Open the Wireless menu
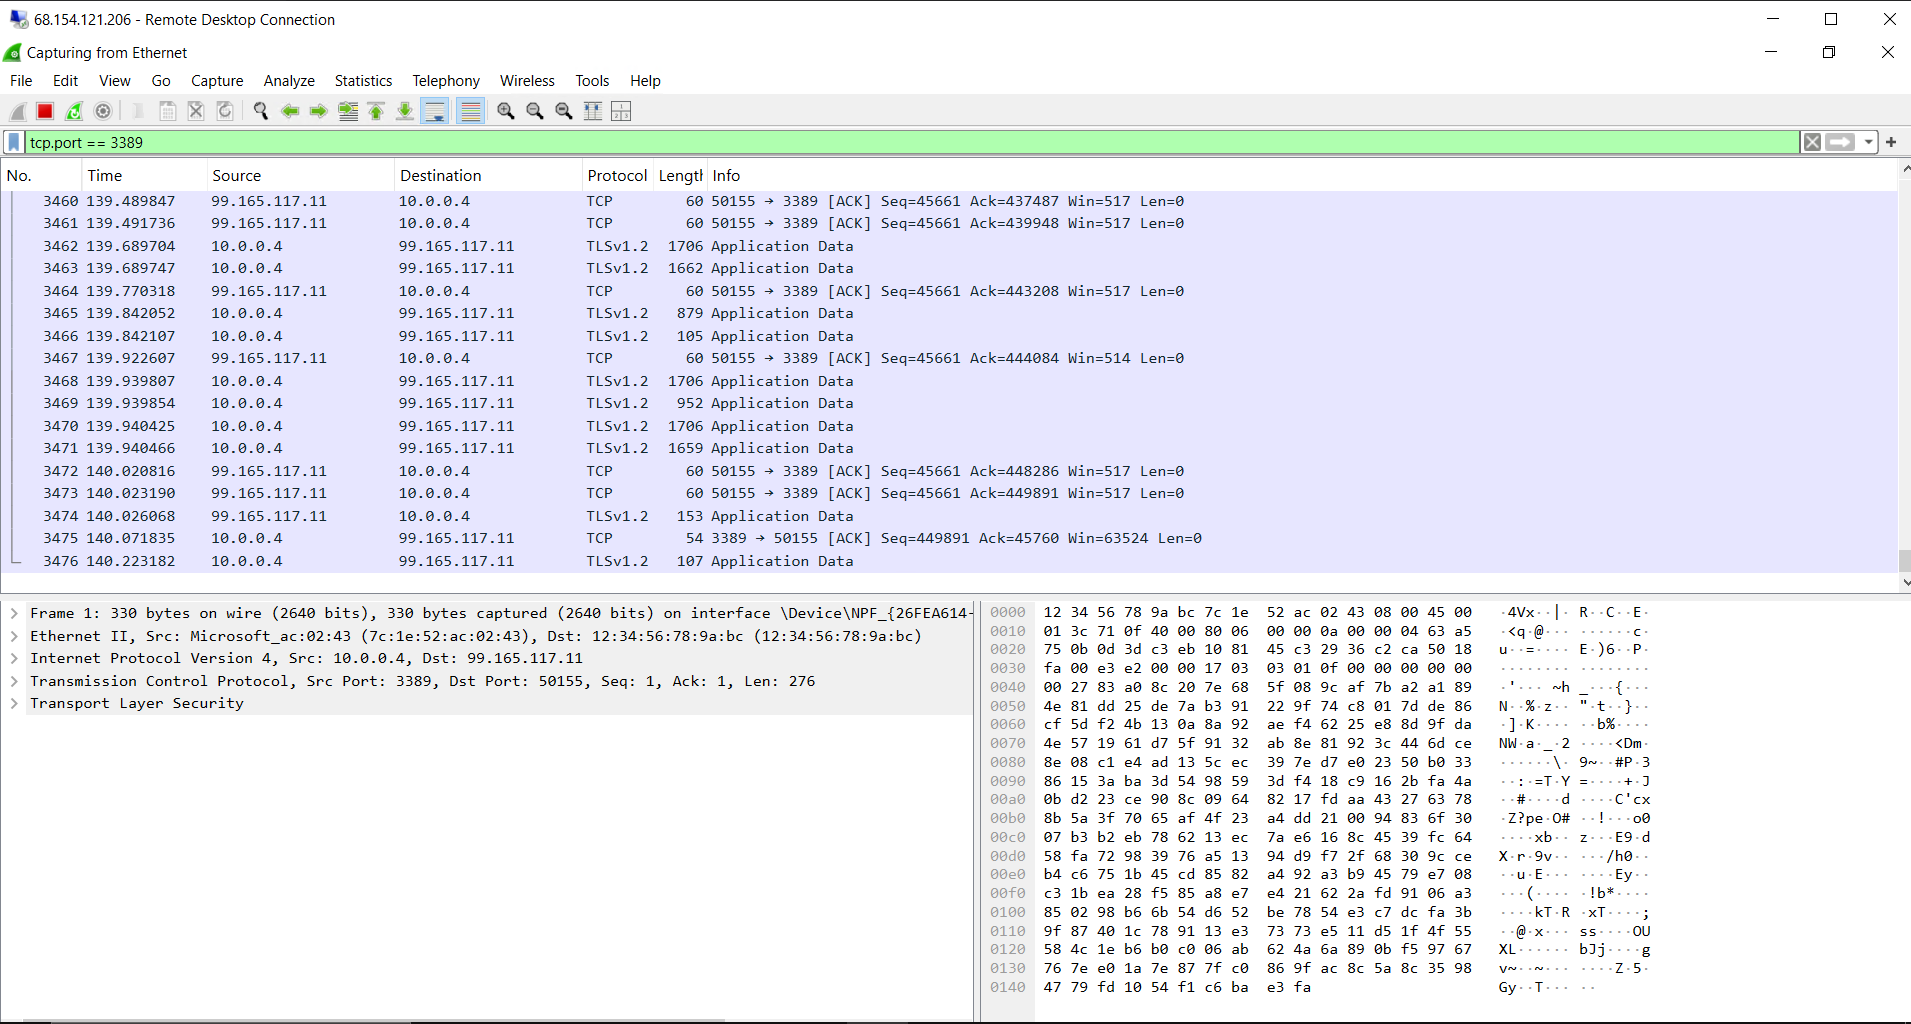 coord(527,81)
